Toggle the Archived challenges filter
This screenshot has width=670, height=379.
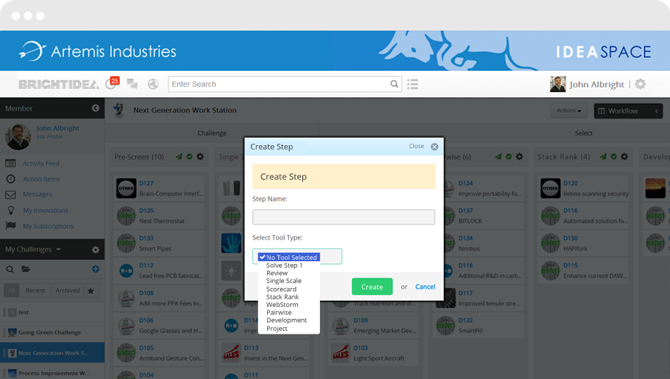pos(68,291)
